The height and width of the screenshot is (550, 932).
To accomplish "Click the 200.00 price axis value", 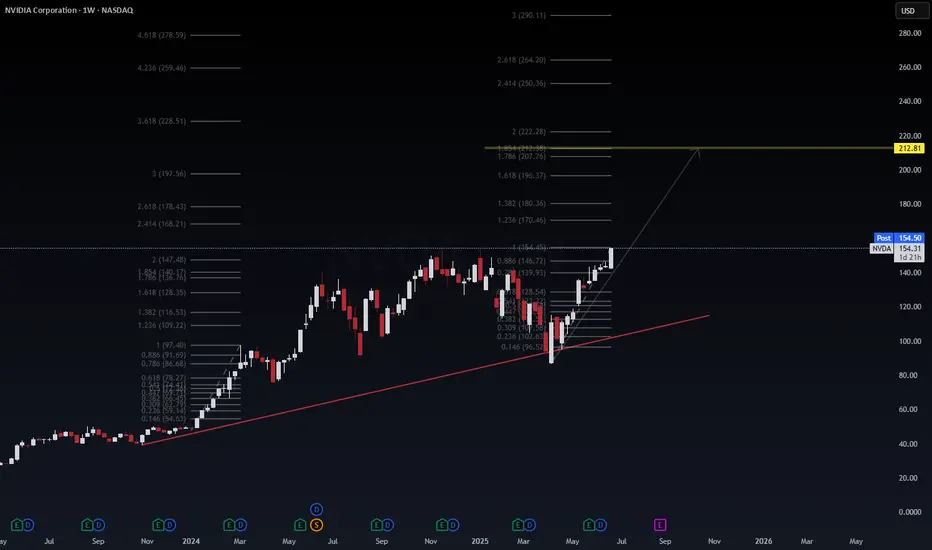I will (909, 170).
